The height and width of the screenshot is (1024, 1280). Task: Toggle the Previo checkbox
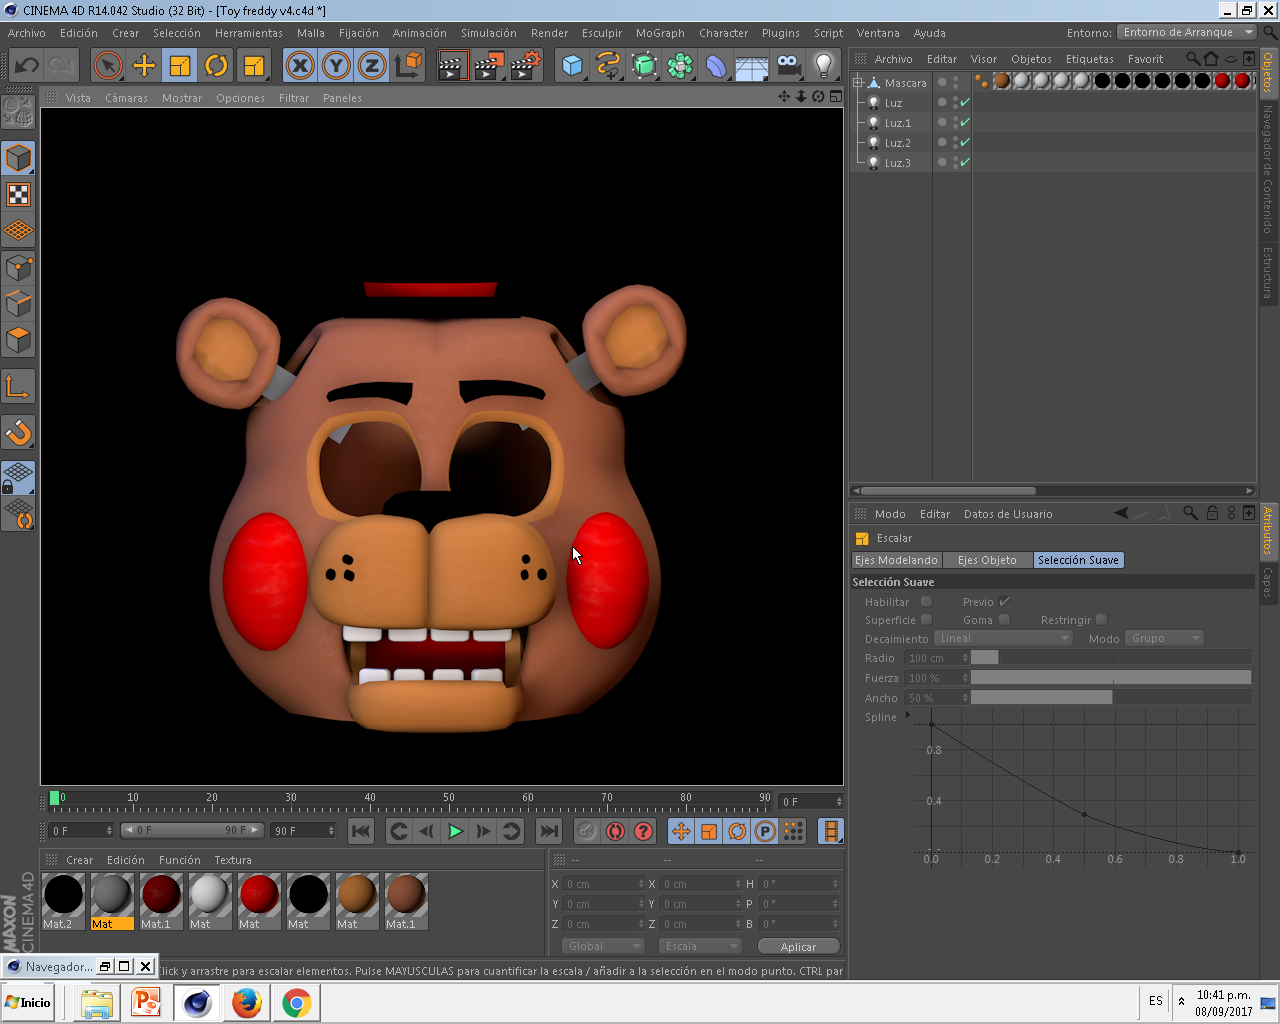pyautogui.click(x=1004, y=601)
